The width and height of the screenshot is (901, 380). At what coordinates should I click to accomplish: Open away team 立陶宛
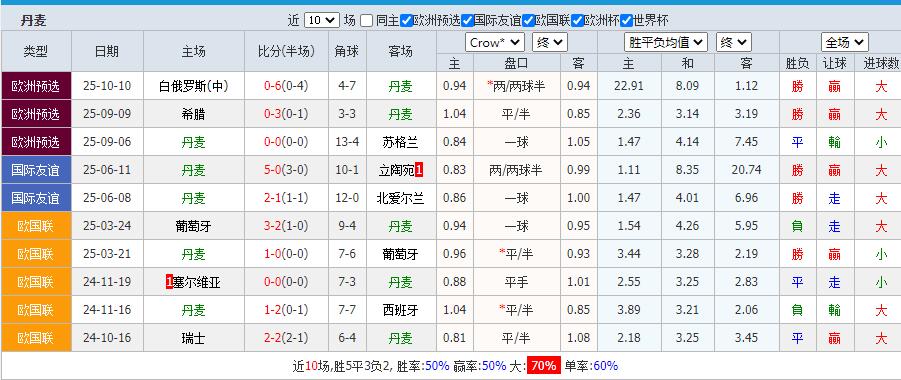point(396,170)
